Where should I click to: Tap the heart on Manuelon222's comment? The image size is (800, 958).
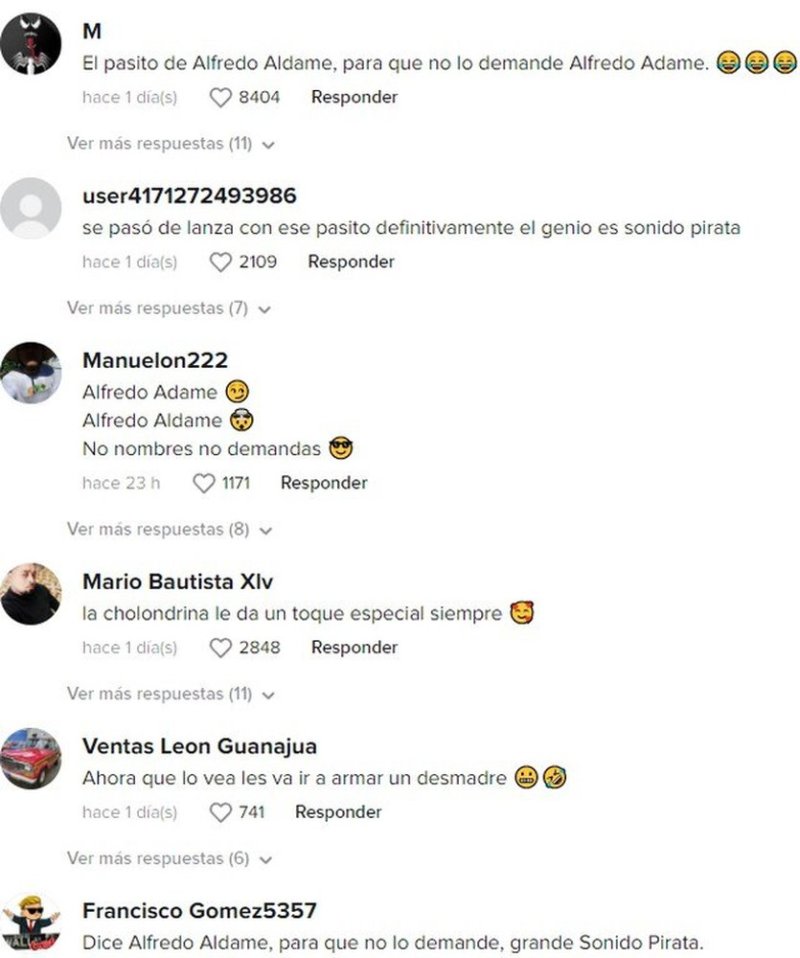pyautogui.click(x=204, y=484)
